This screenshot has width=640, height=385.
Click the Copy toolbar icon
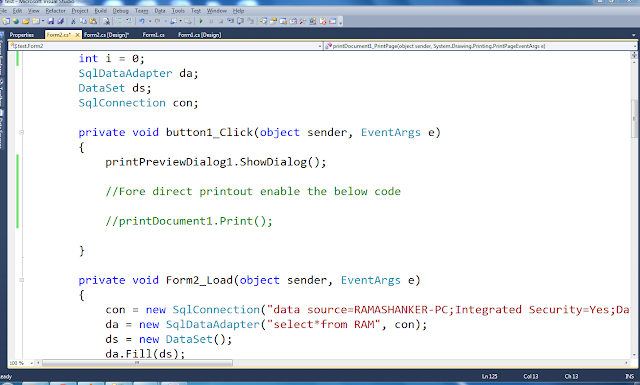(x=83, y=21)
